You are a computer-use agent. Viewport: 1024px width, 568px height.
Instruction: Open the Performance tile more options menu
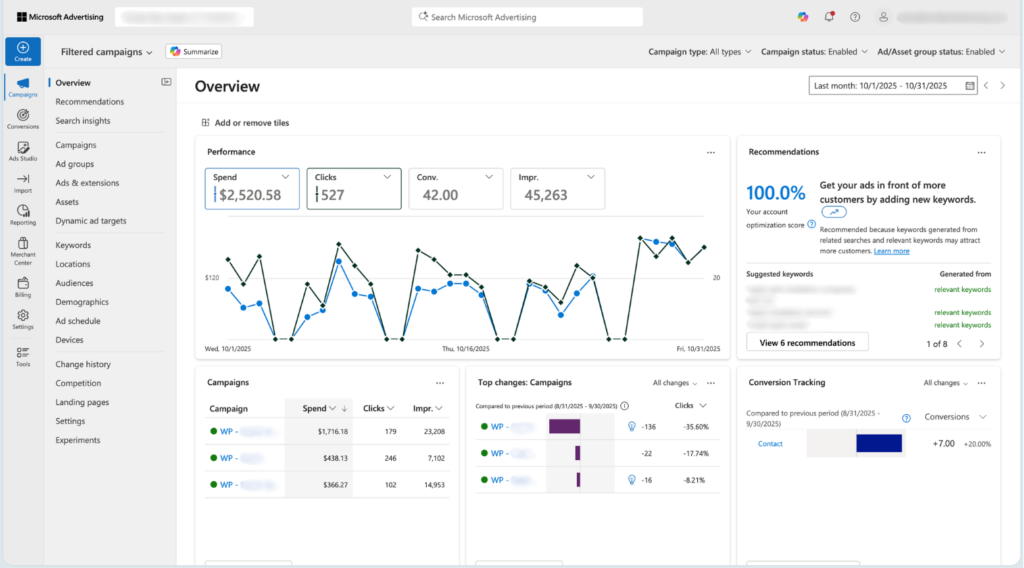[711, 152]
